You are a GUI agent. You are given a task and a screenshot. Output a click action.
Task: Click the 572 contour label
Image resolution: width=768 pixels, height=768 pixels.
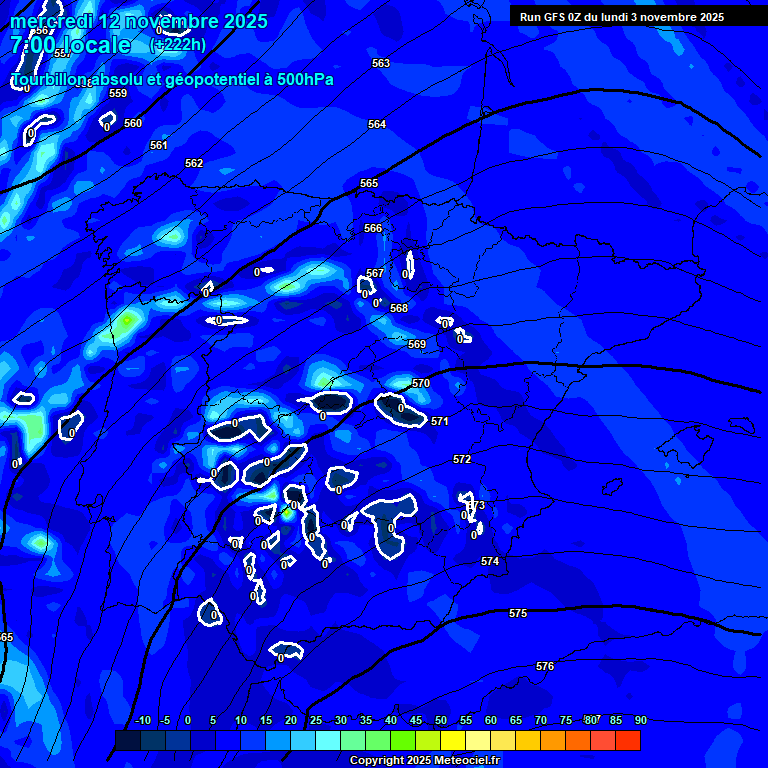(x=461, y=459)
